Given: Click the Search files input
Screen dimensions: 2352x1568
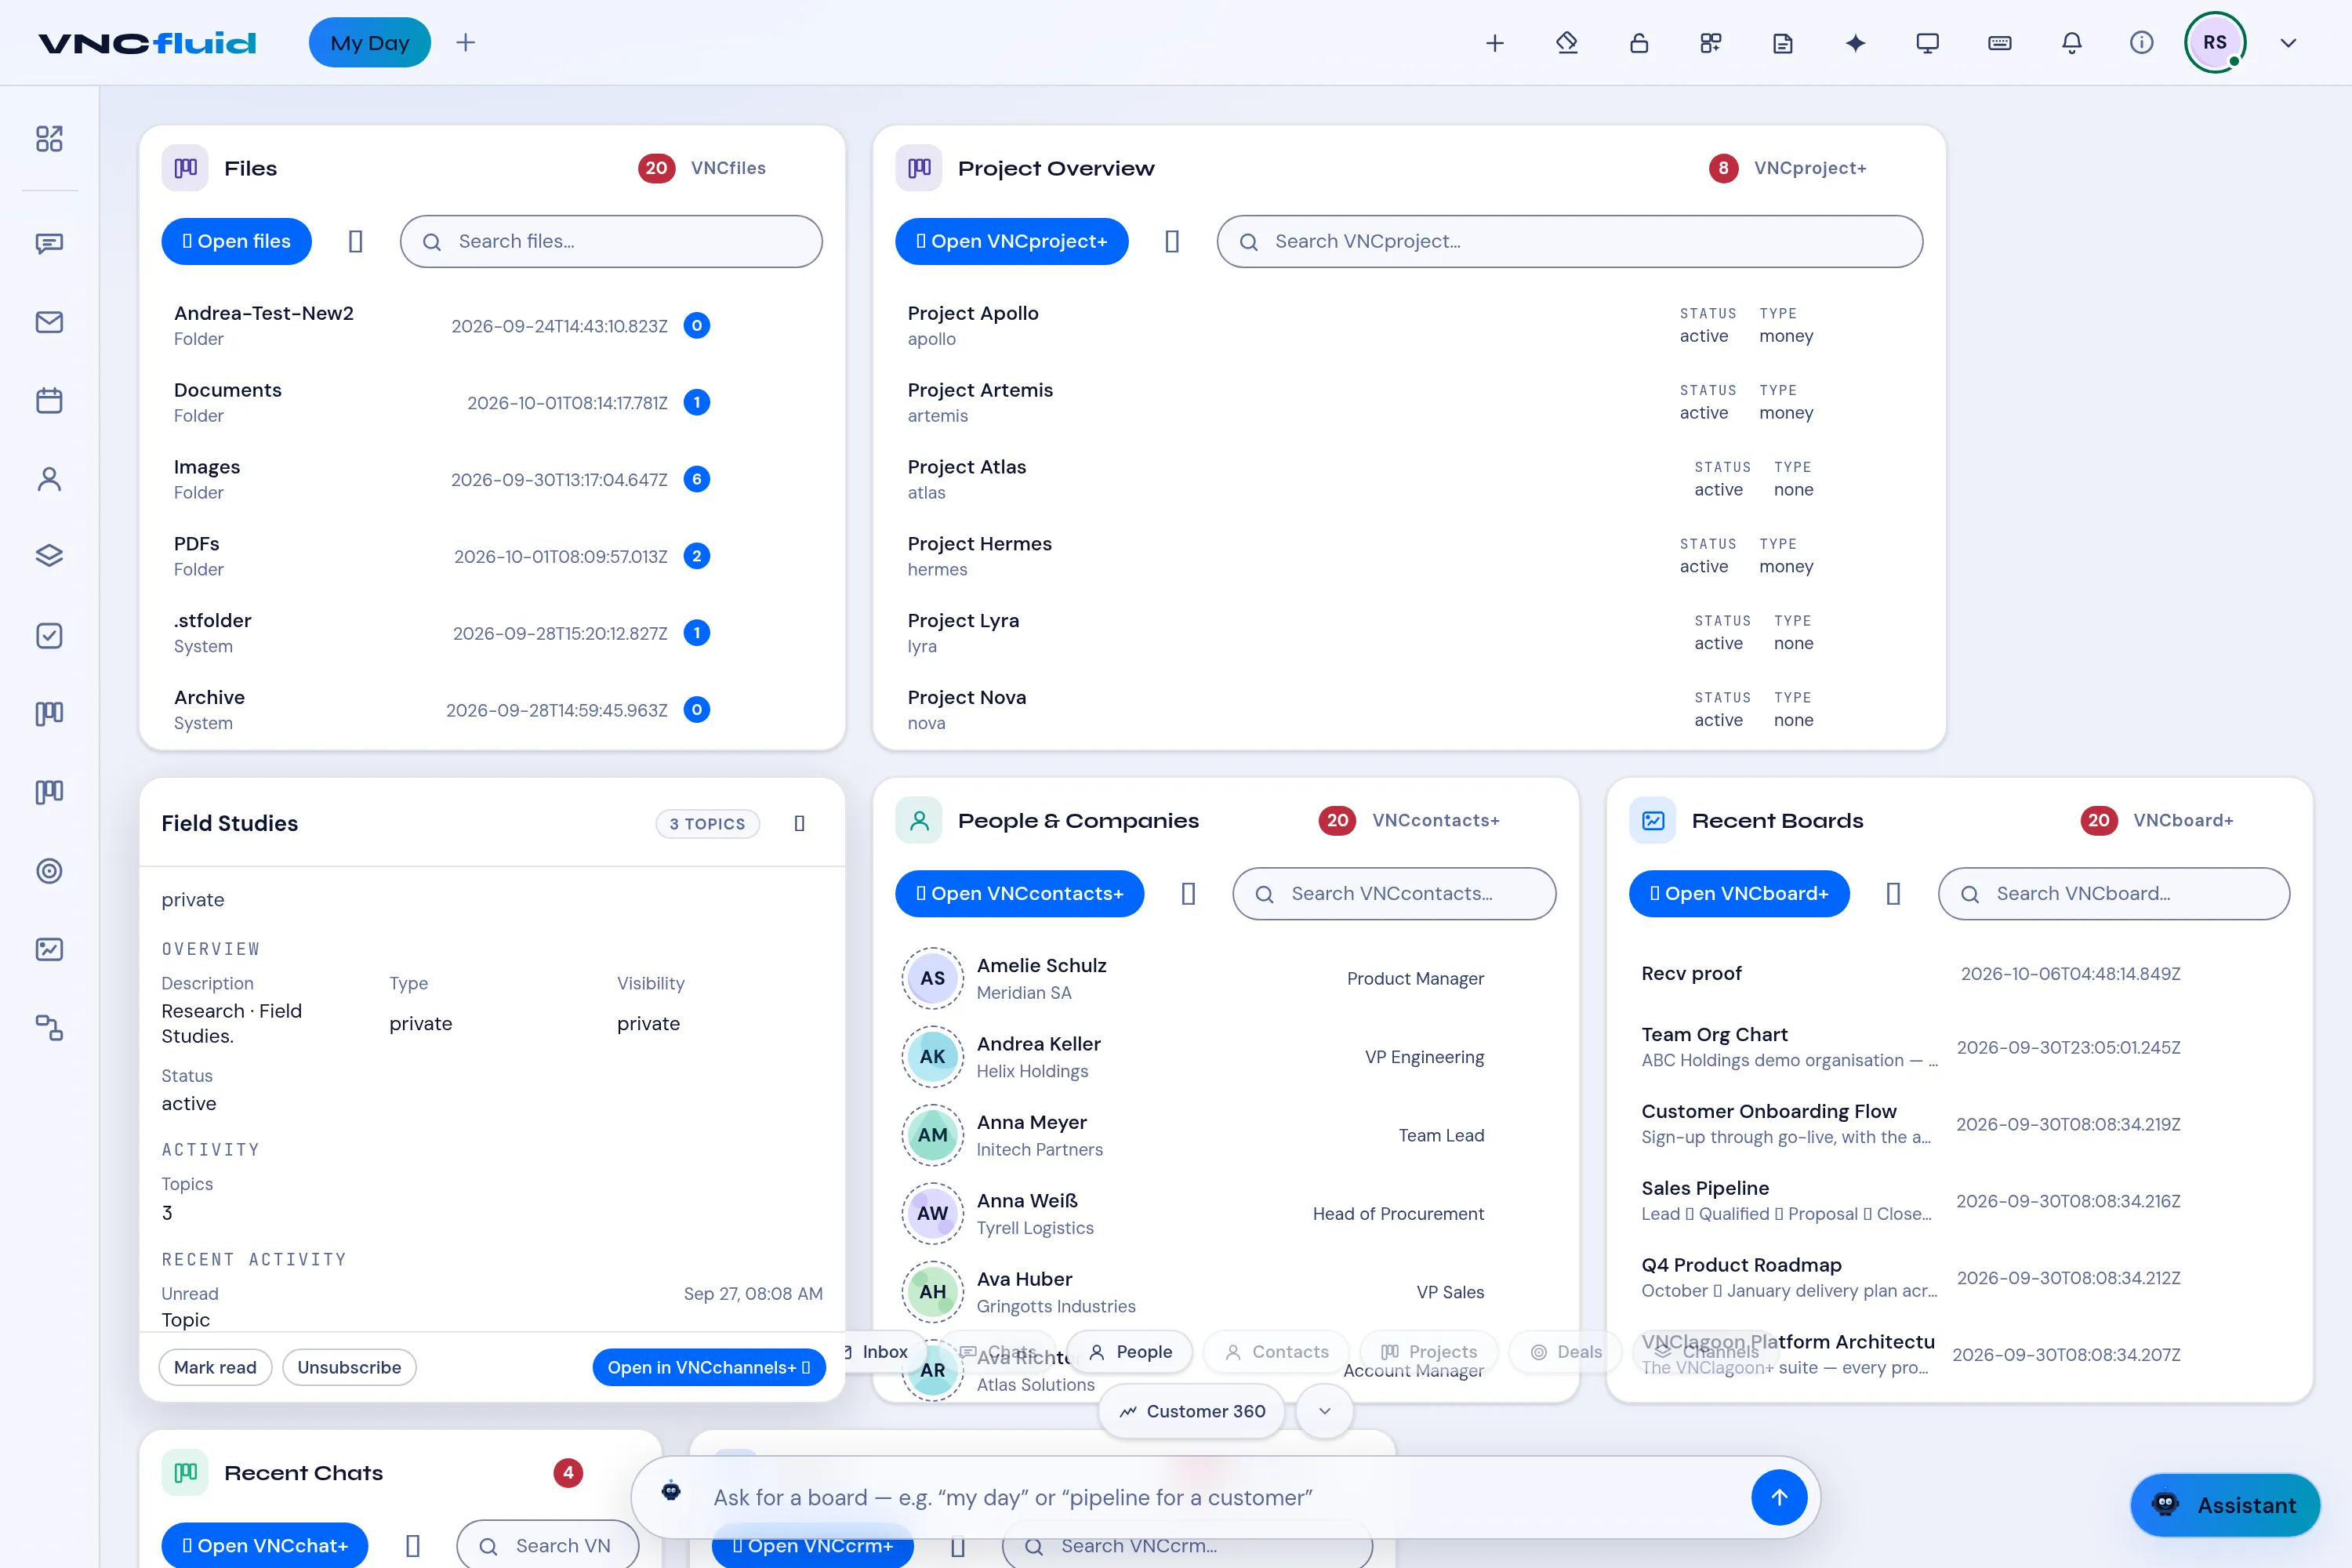Looking at the screenshot, I should 611,241.
